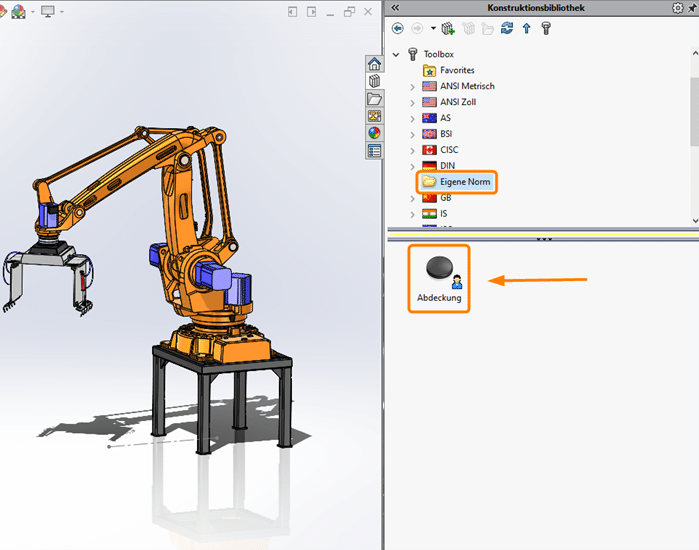Collapse the Konstruktionsbibliothek task pane with double chevron
This screenshot has height=550, width=699.
coord(395,8)
